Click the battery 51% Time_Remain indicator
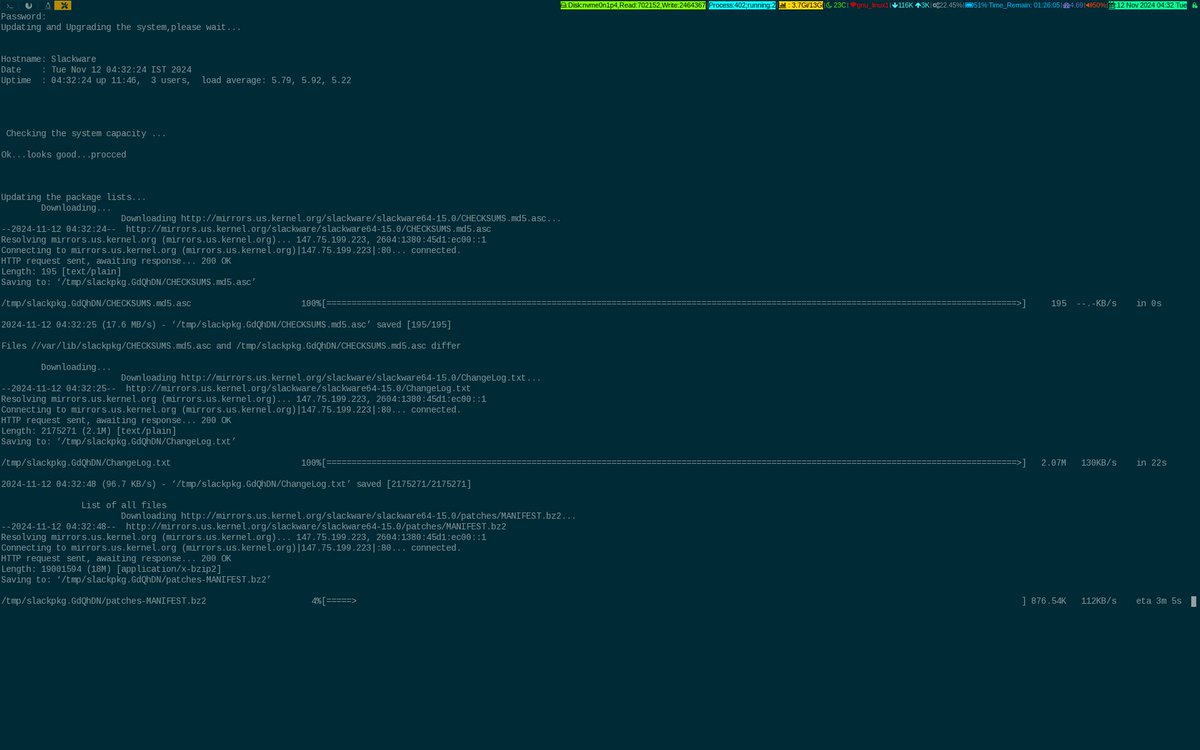 click(x=1012, y=5)
